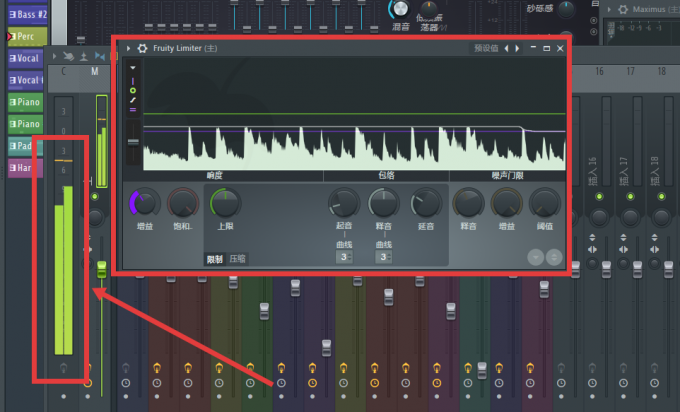Screen dimensions: 680x412
Task: Select the Bass #2 channel button
Action: point(27,14)
